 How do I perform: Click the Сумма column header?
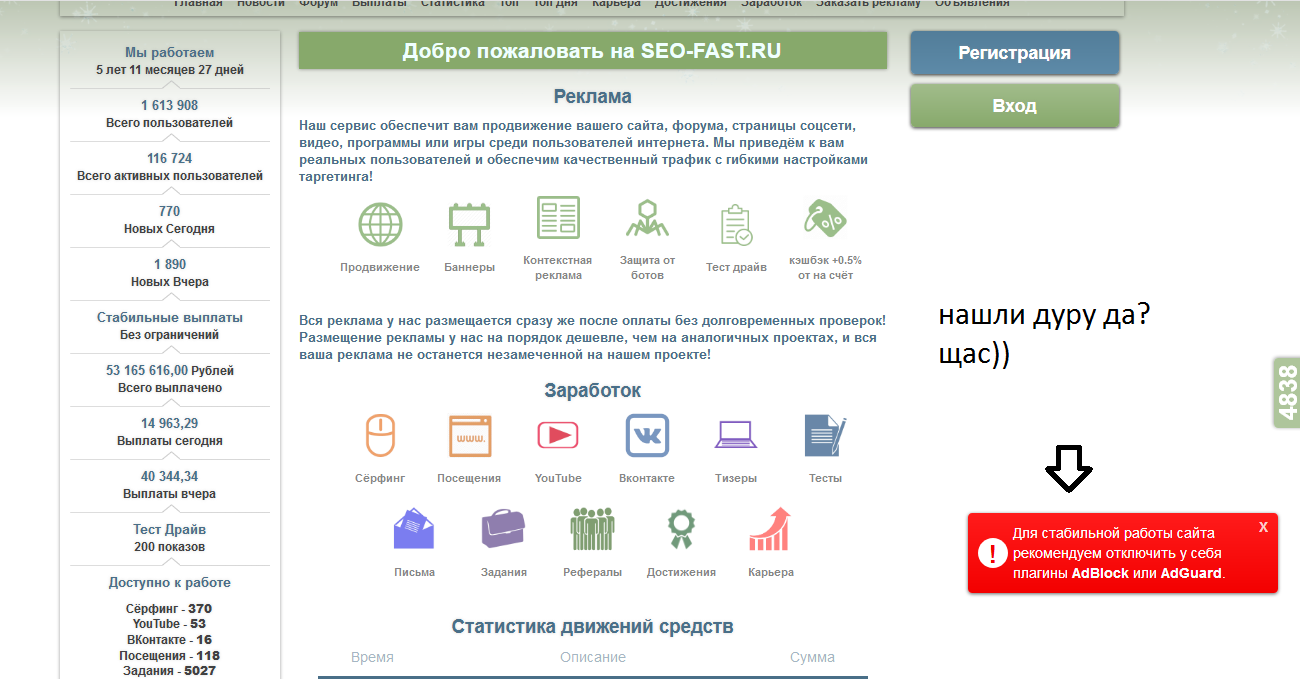812,657
